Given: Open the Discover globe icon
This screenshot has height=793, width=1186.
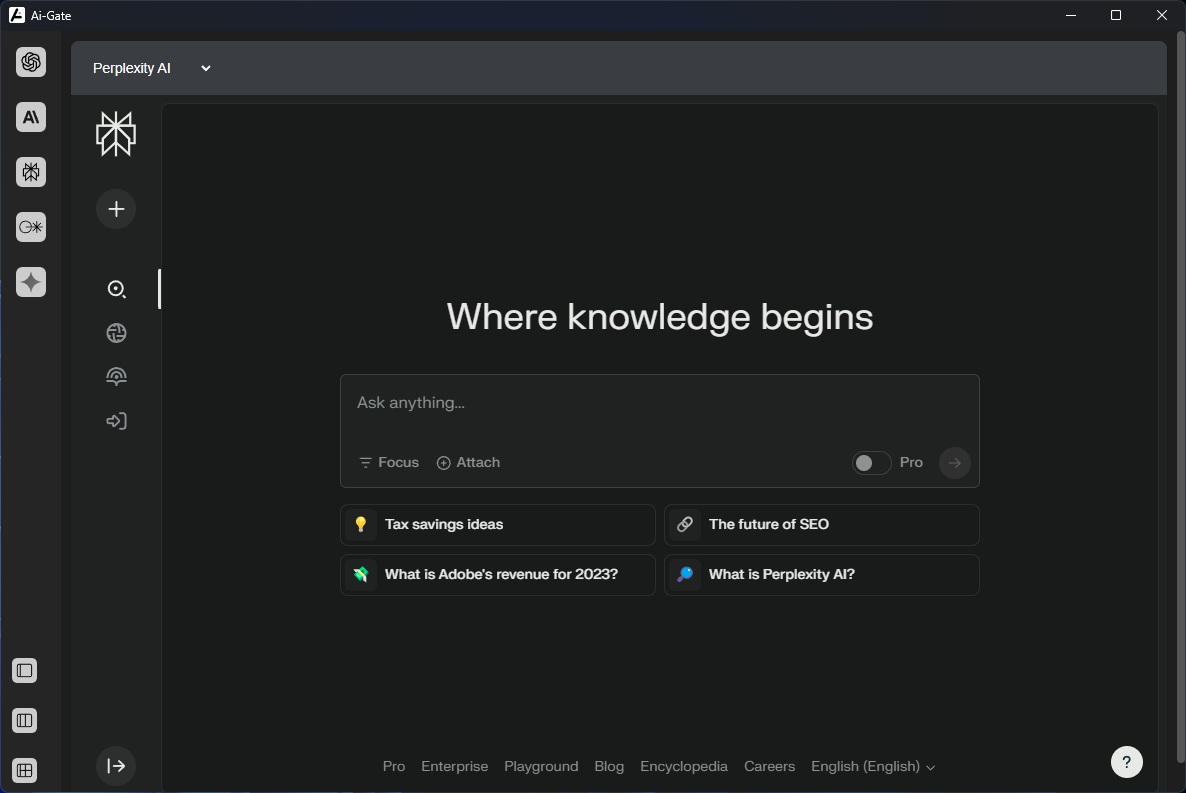Looking at the screenshot, I should (x=116, y=333).
